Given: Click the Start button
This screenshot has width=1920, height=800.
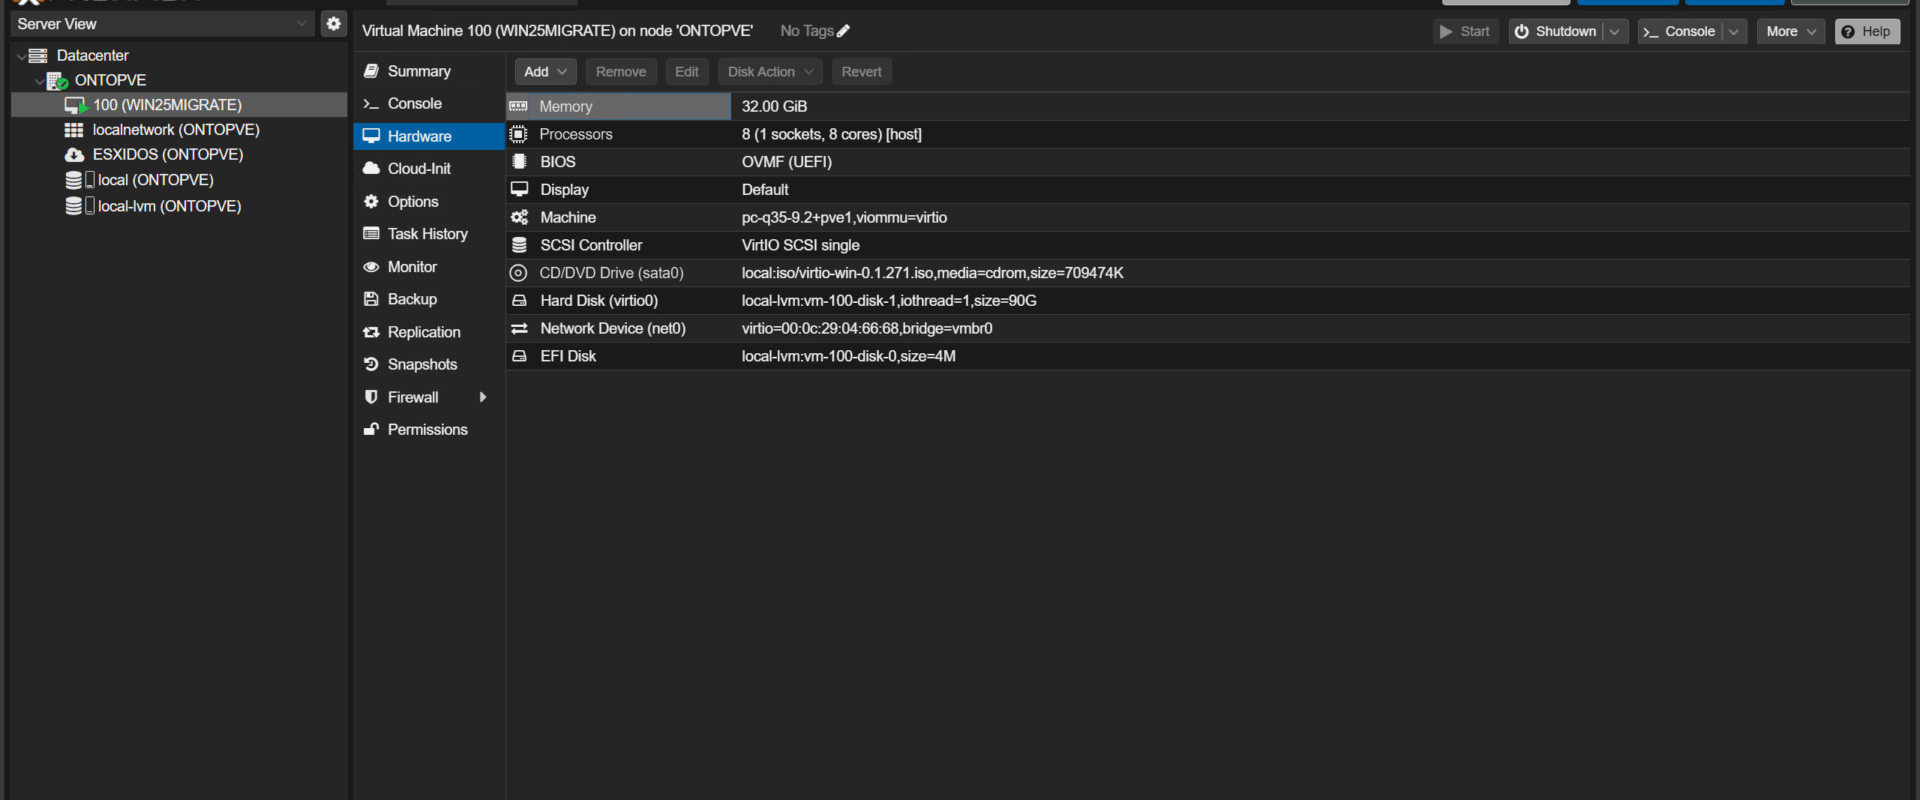Looking at the screenshot, I should (1465, 32).
